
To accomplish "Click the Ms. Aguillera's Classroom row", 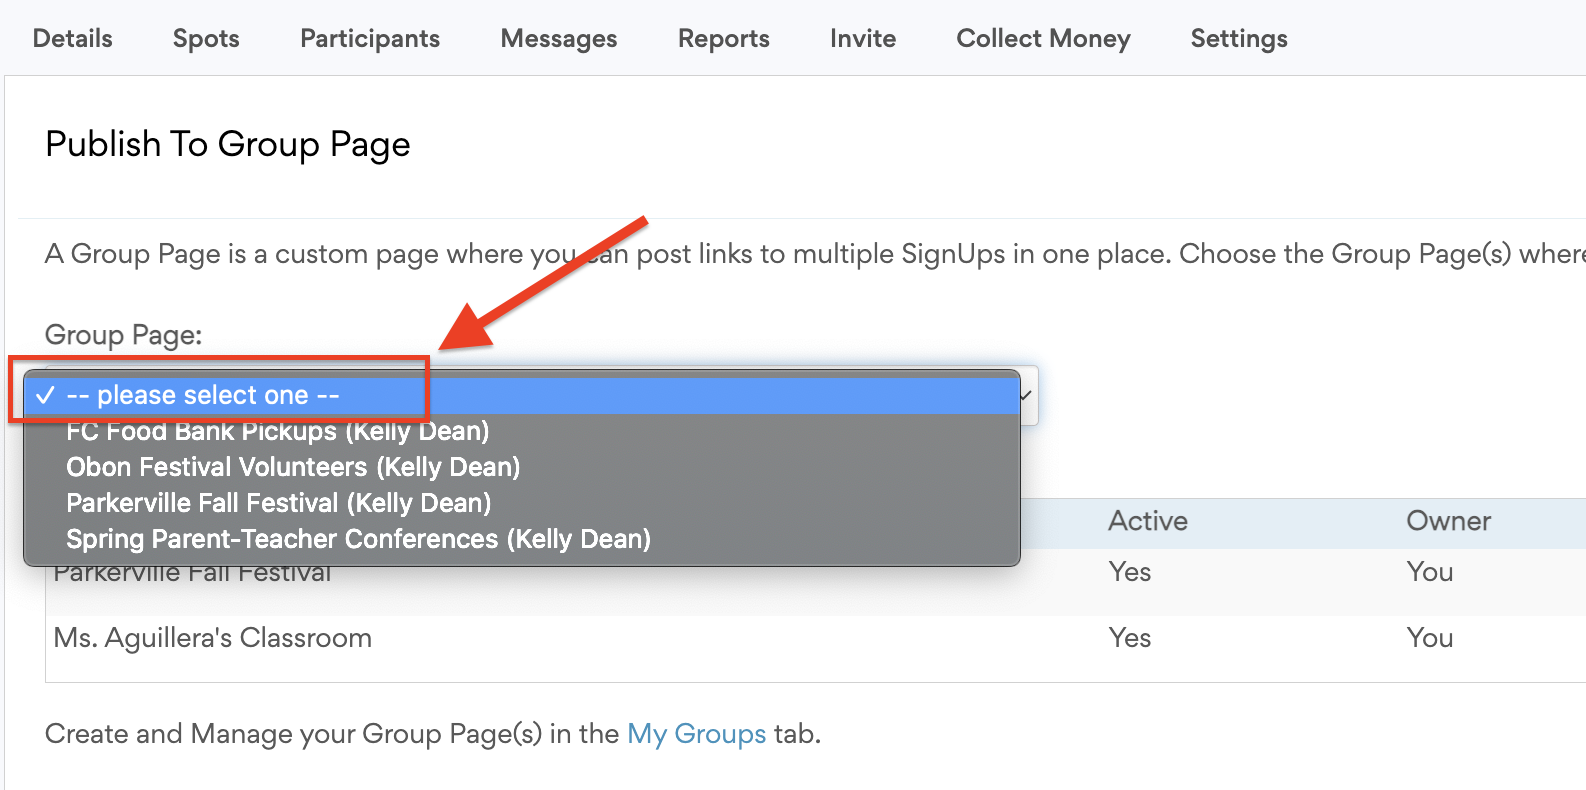I will 213,638.
